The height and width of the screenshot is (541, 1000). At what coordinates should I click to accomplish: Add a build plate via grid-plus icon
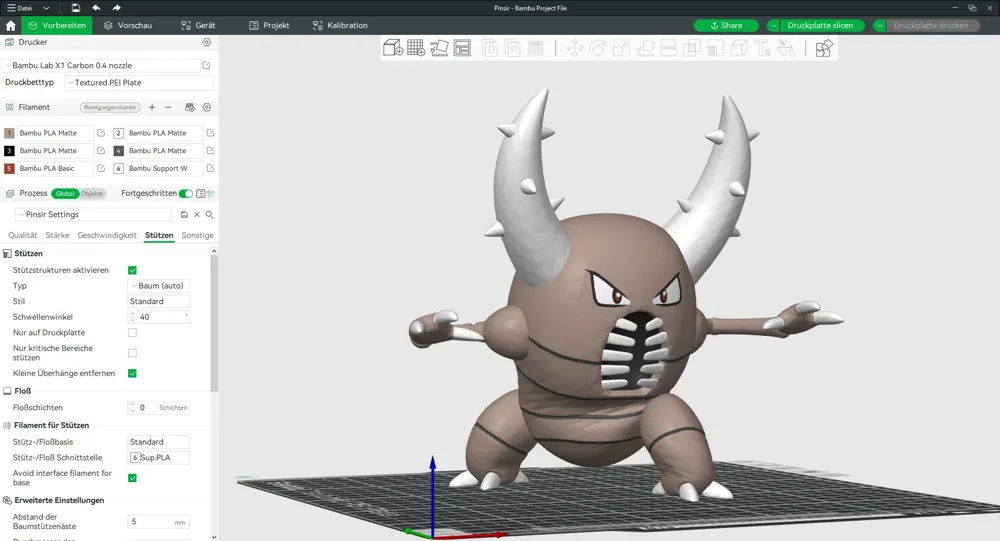pos(416,48)
